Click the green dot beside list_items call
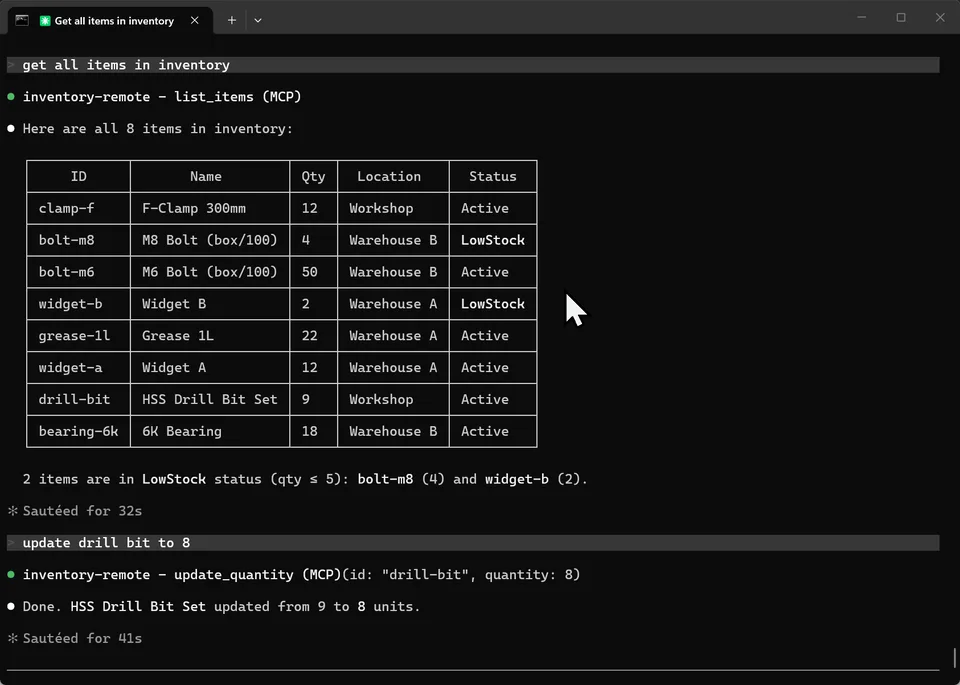 click(x=11, y=97)
